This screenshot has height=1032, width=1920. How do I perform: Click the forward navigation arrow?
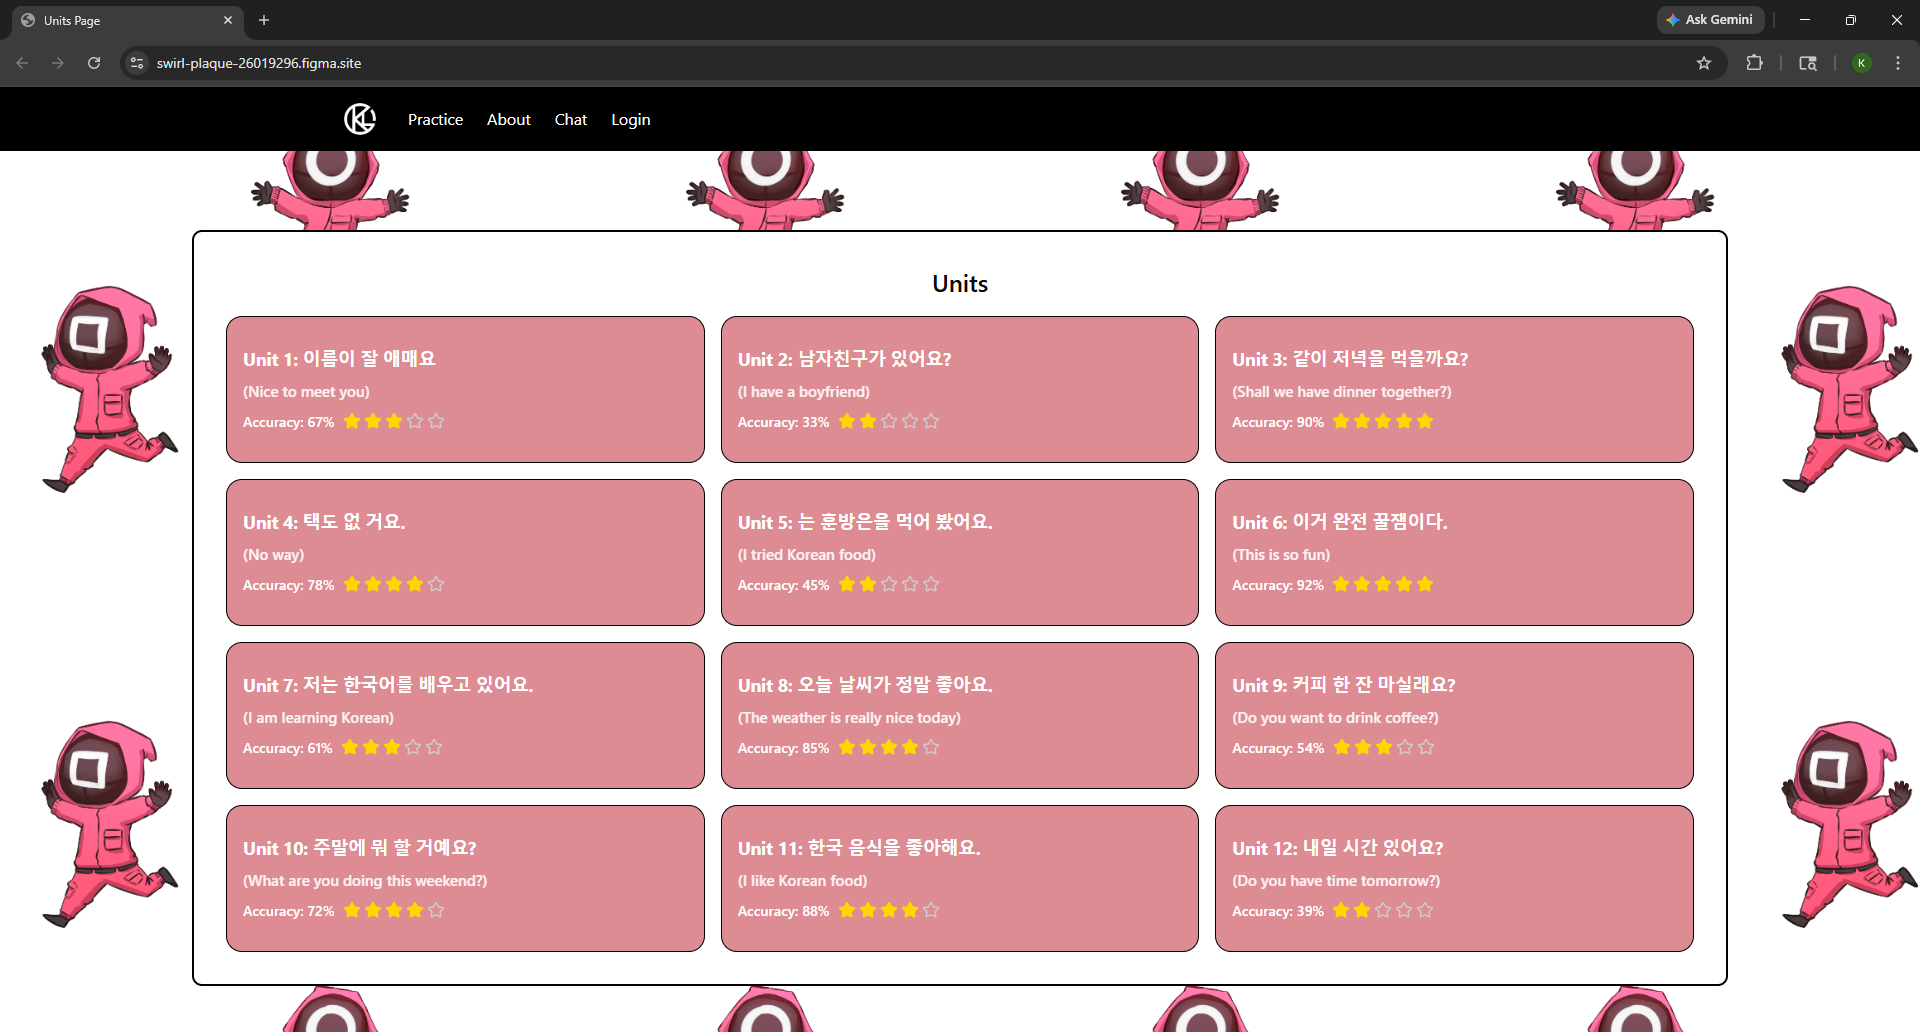click(x=57, y=62)
